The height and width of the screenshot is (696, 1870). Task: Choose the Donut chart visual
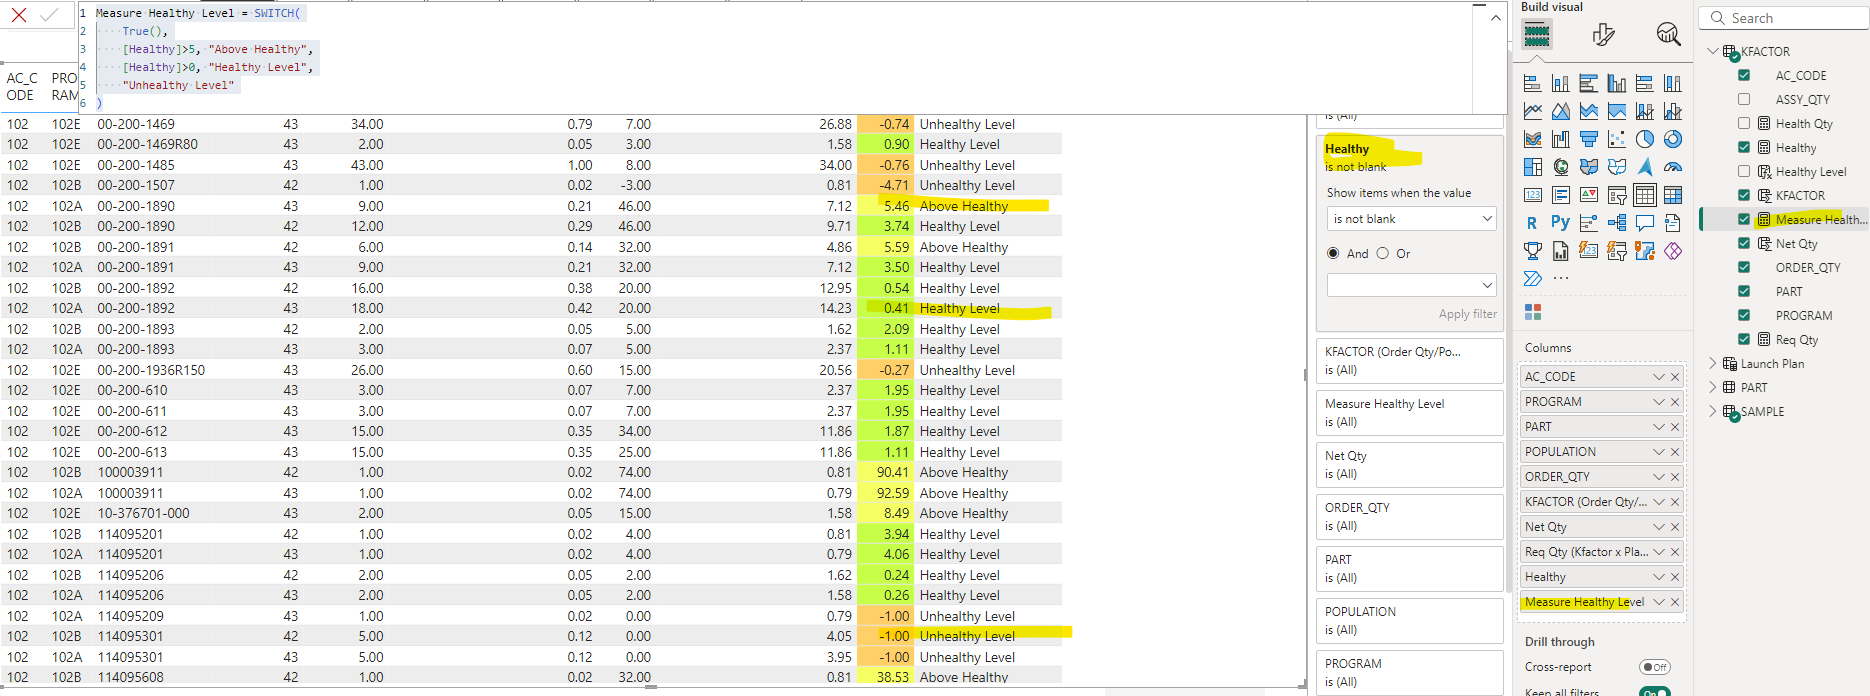click(1672, 139)
